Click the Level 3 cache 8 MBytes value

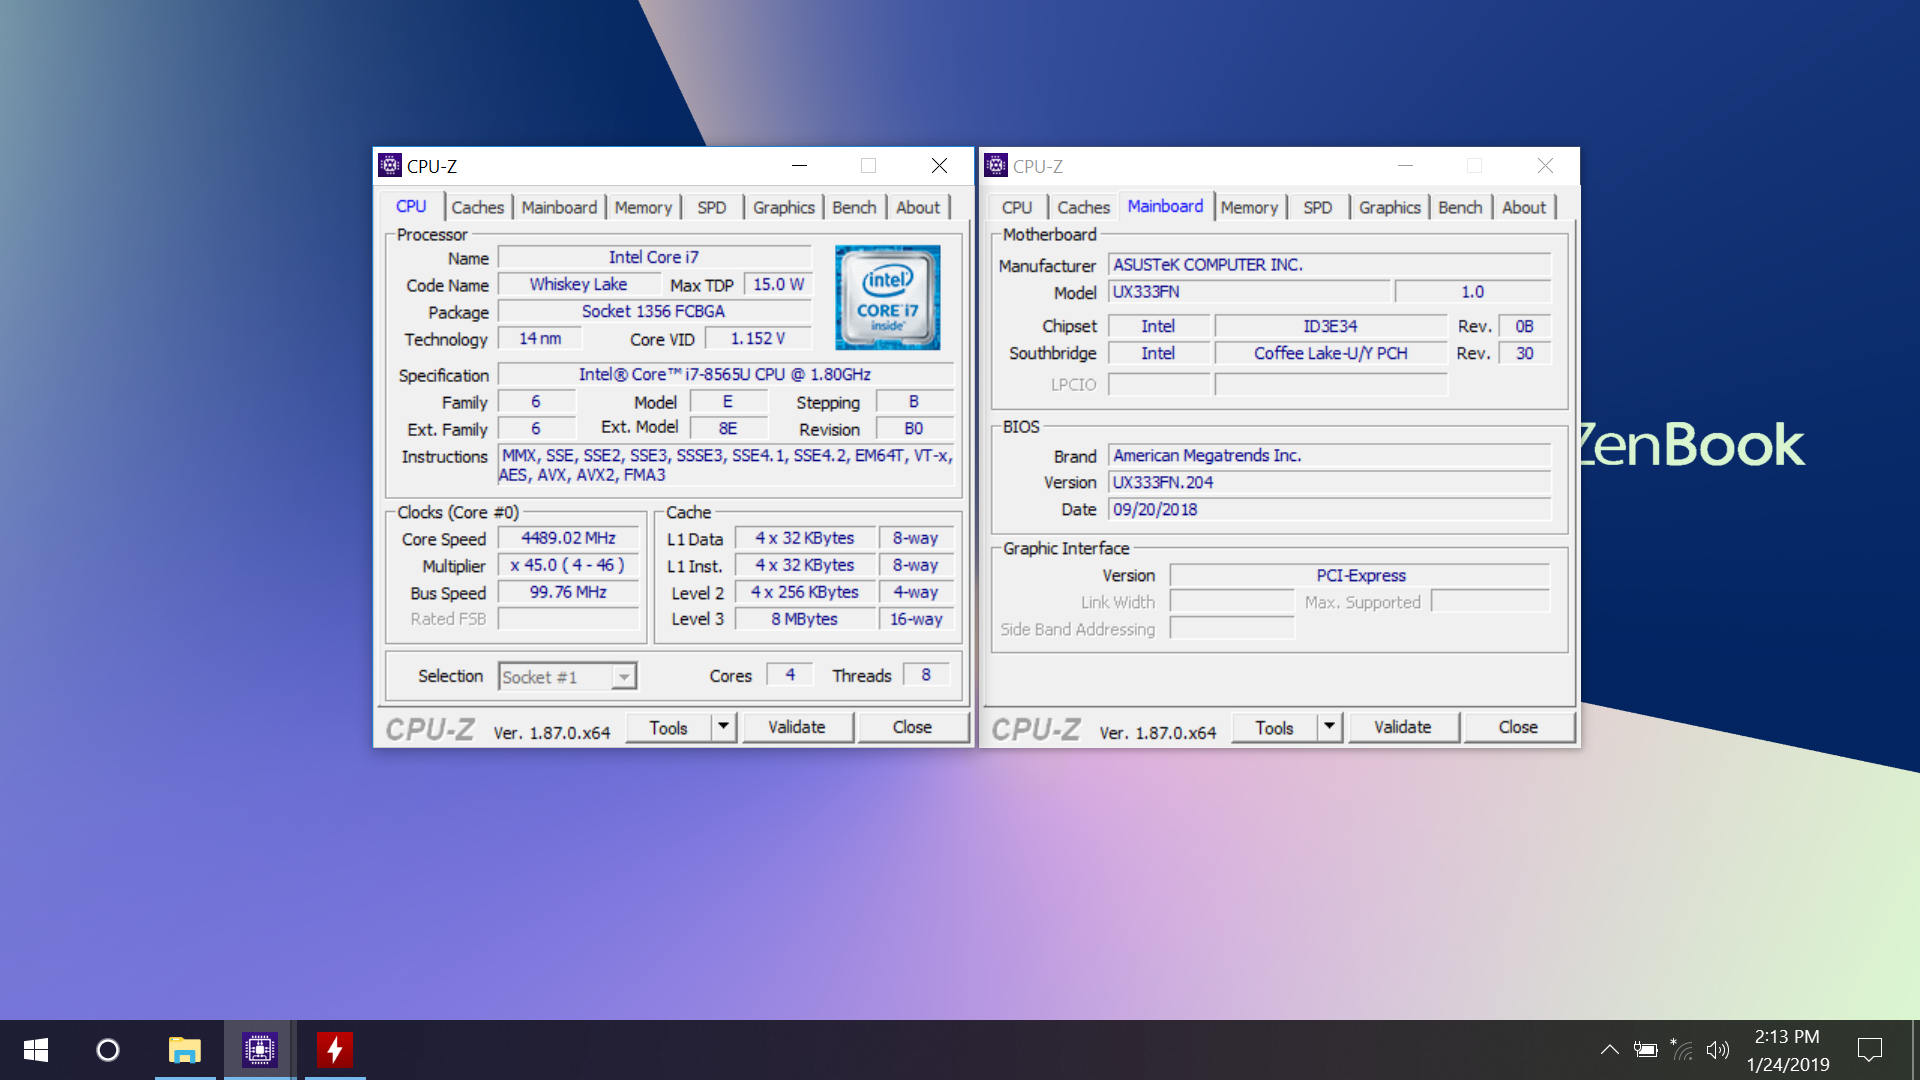coord(805,619)
